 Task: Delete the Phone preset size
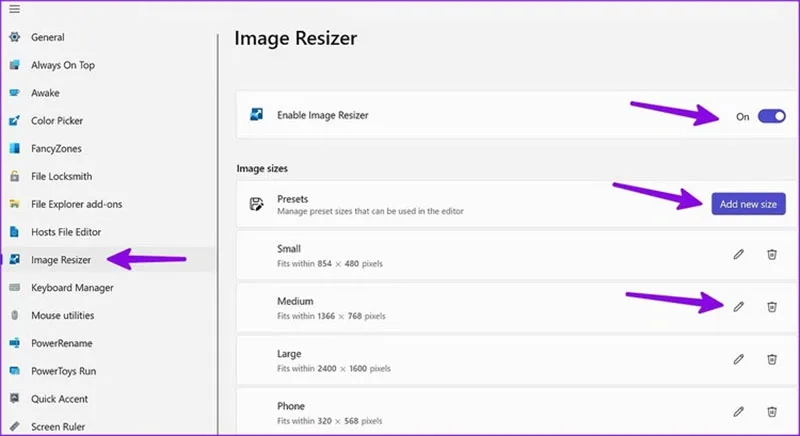tap(772, 412)
